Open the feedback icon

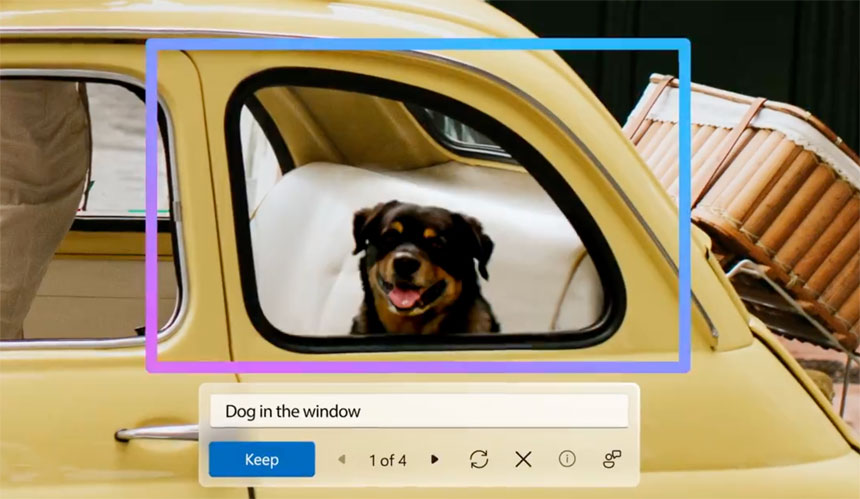[x=612, y=459]
